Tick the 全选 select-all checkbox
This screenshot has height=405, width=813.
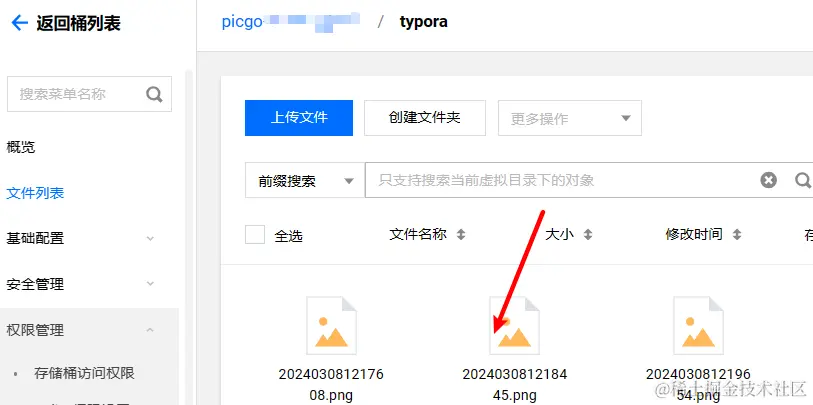255,235
